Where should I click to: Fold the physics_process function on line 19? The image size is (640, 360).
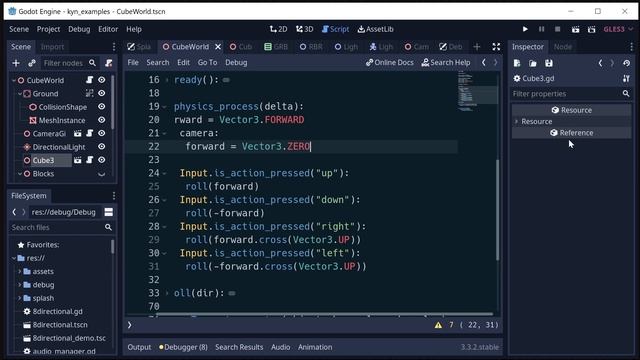[x=164, y=107]
